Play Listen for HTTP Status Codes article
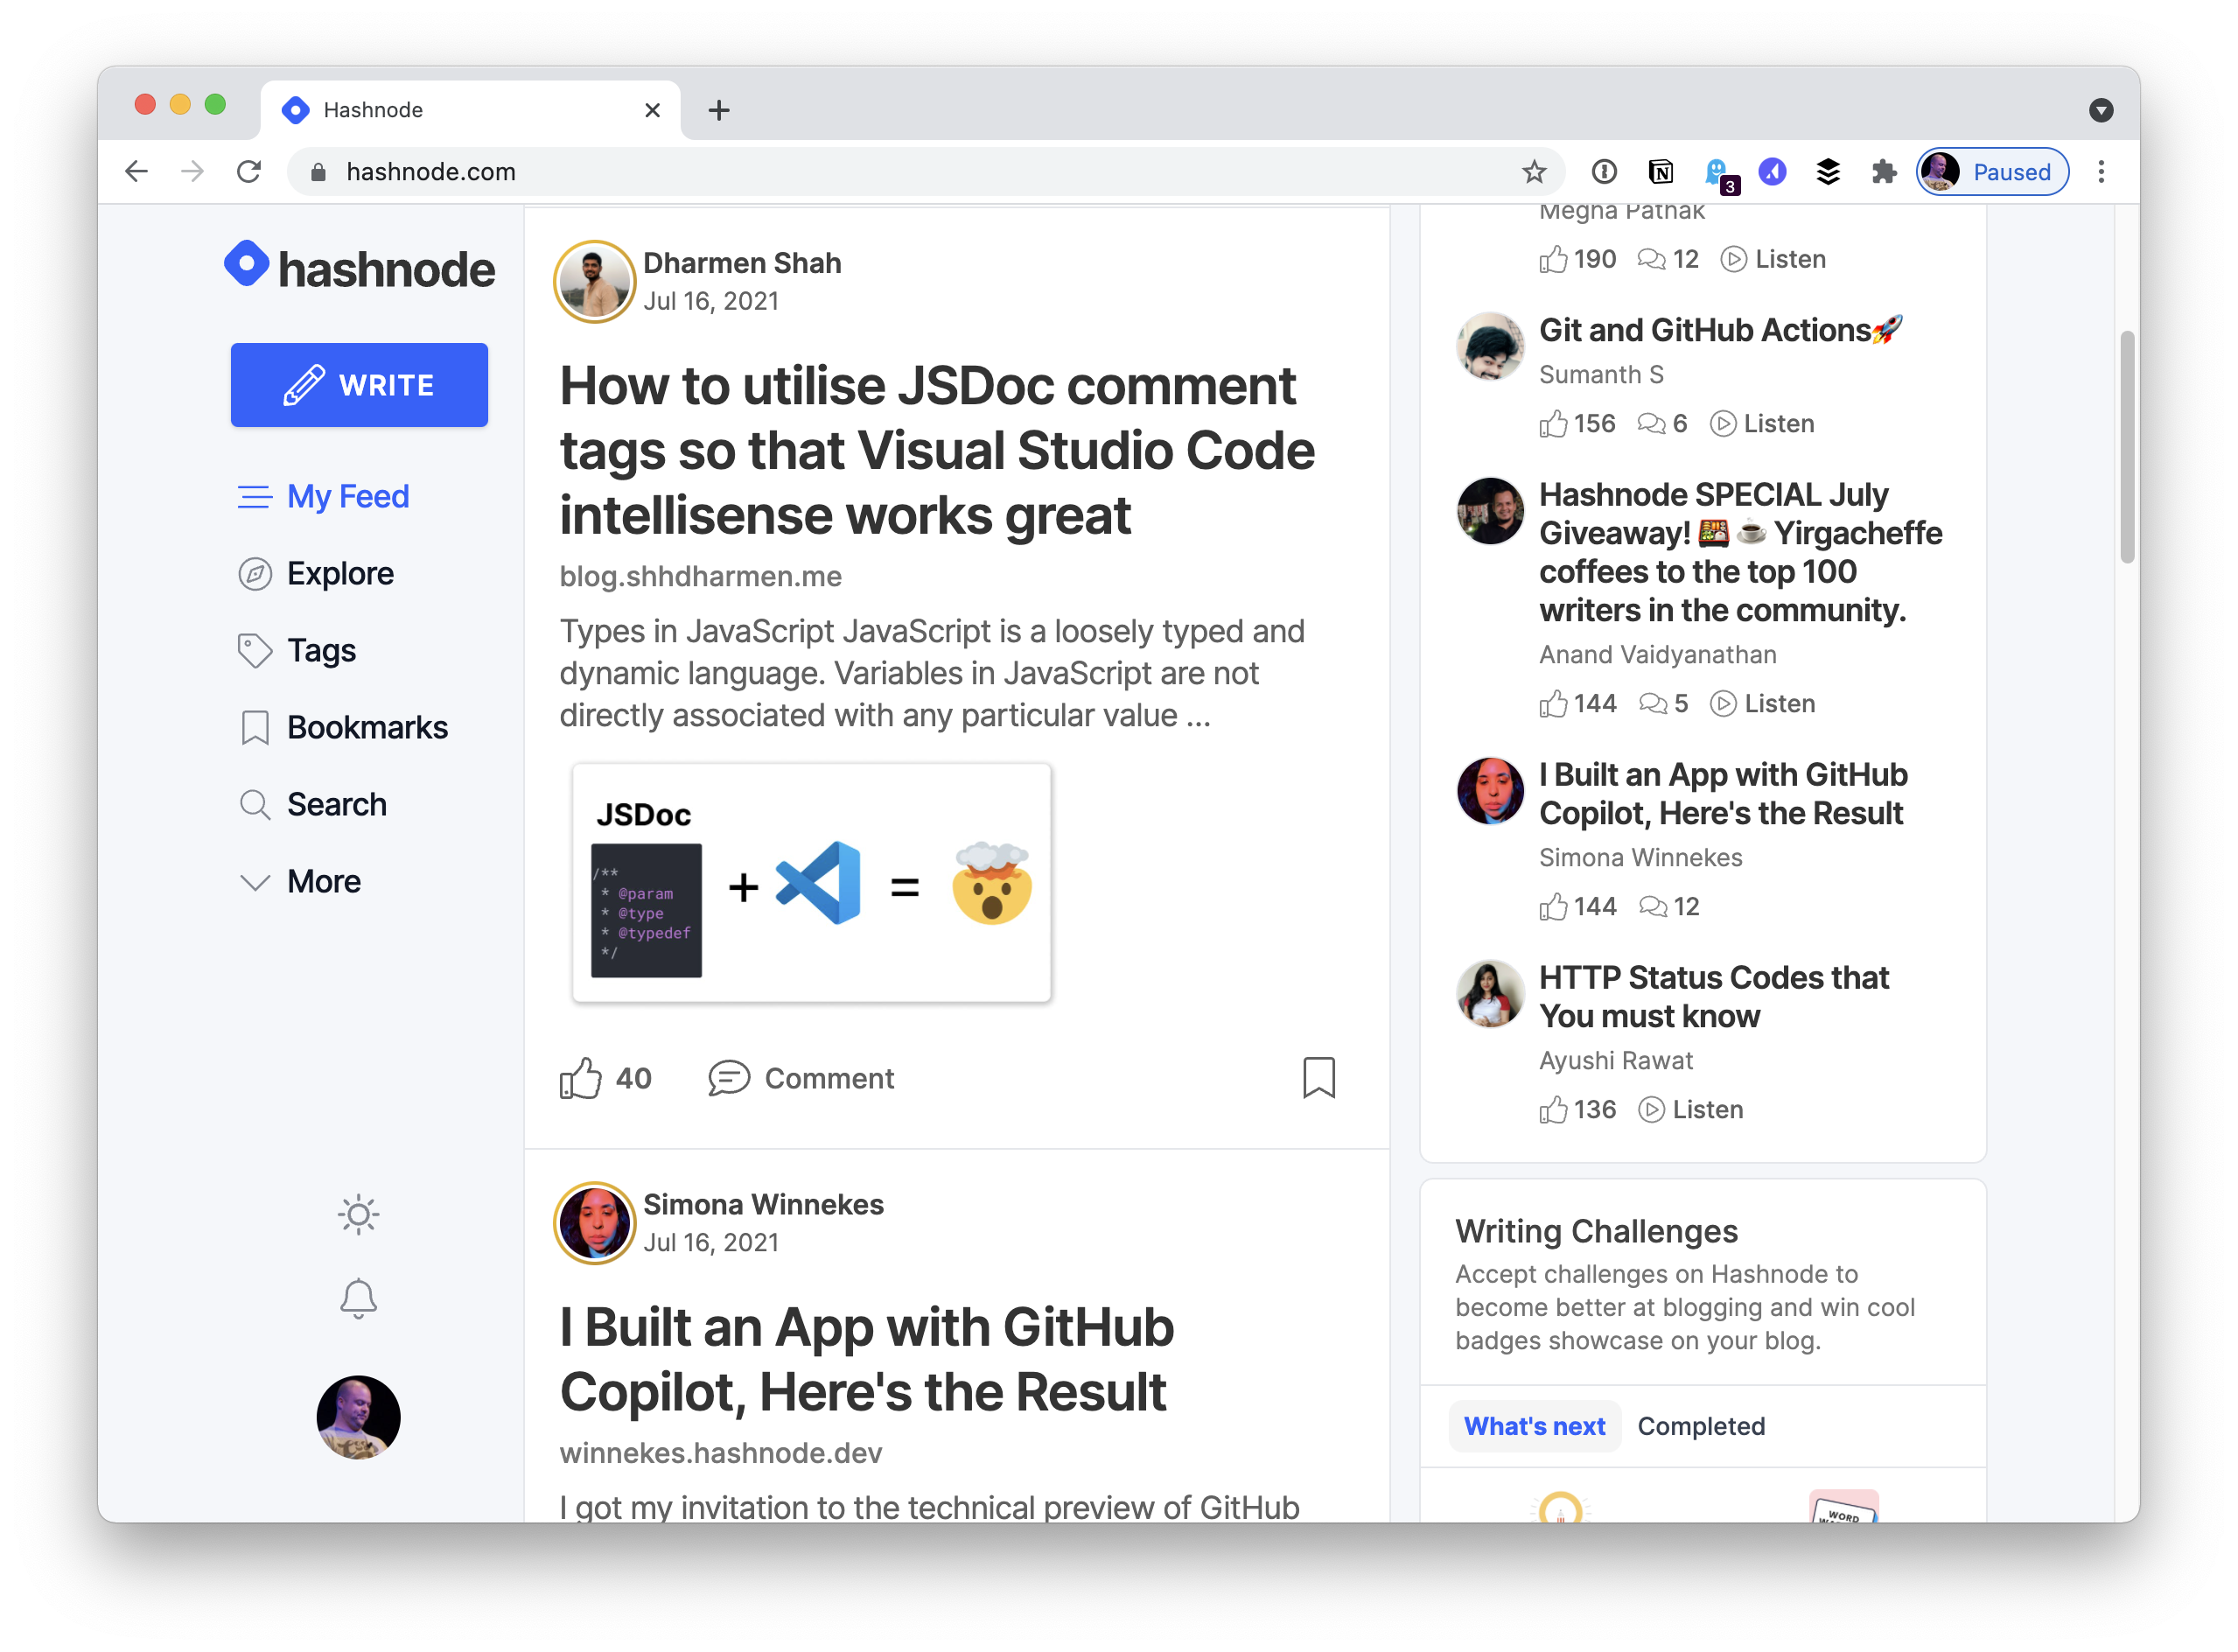This screenshot has height=1652, width=2238. 1690,1109
